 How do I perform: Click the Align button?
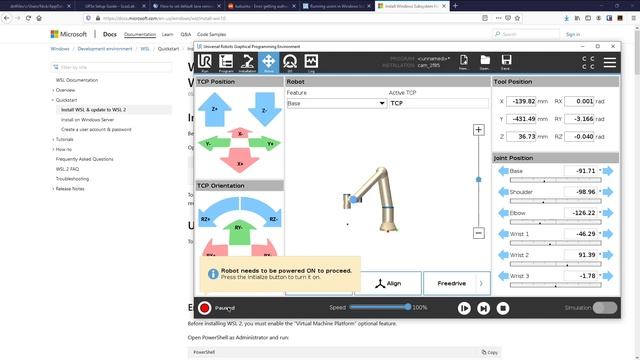tap(388, 283)
